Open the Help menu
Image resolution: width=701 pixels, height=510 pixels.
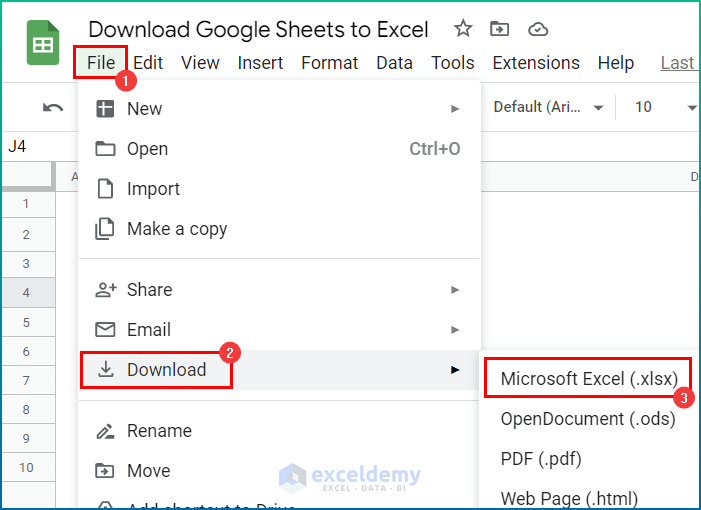coord(616,63)
